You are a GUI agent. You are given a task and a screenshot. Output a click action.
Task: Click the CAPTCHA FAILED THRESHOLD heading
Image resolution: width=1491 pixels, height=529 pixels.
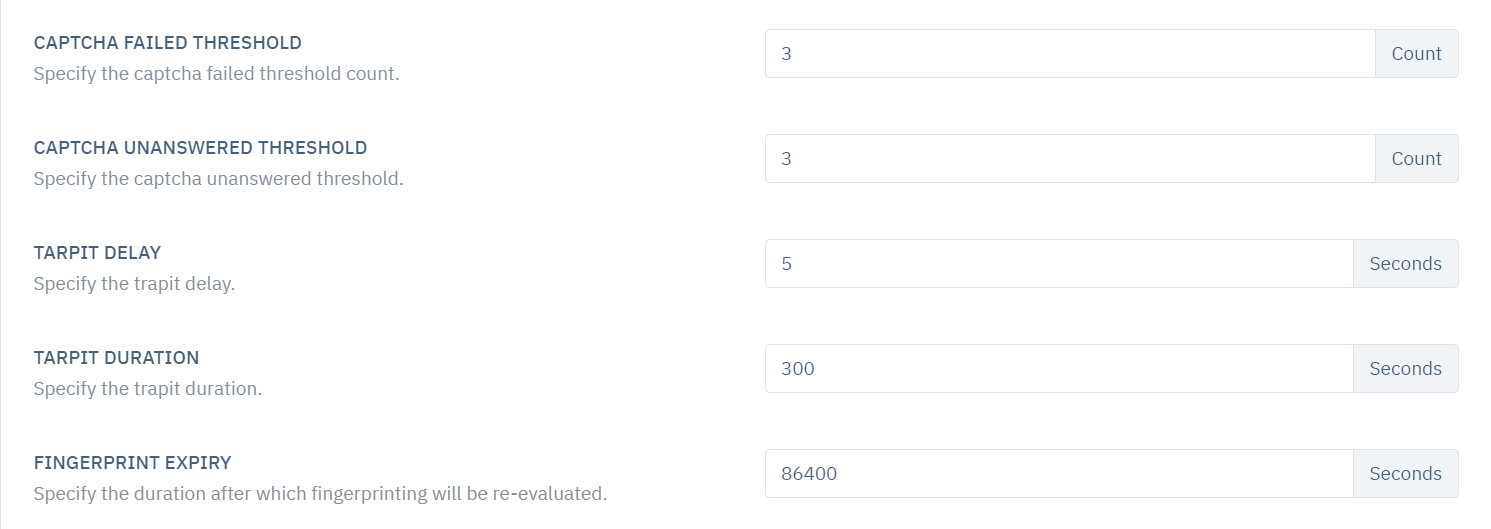point(168,43)
